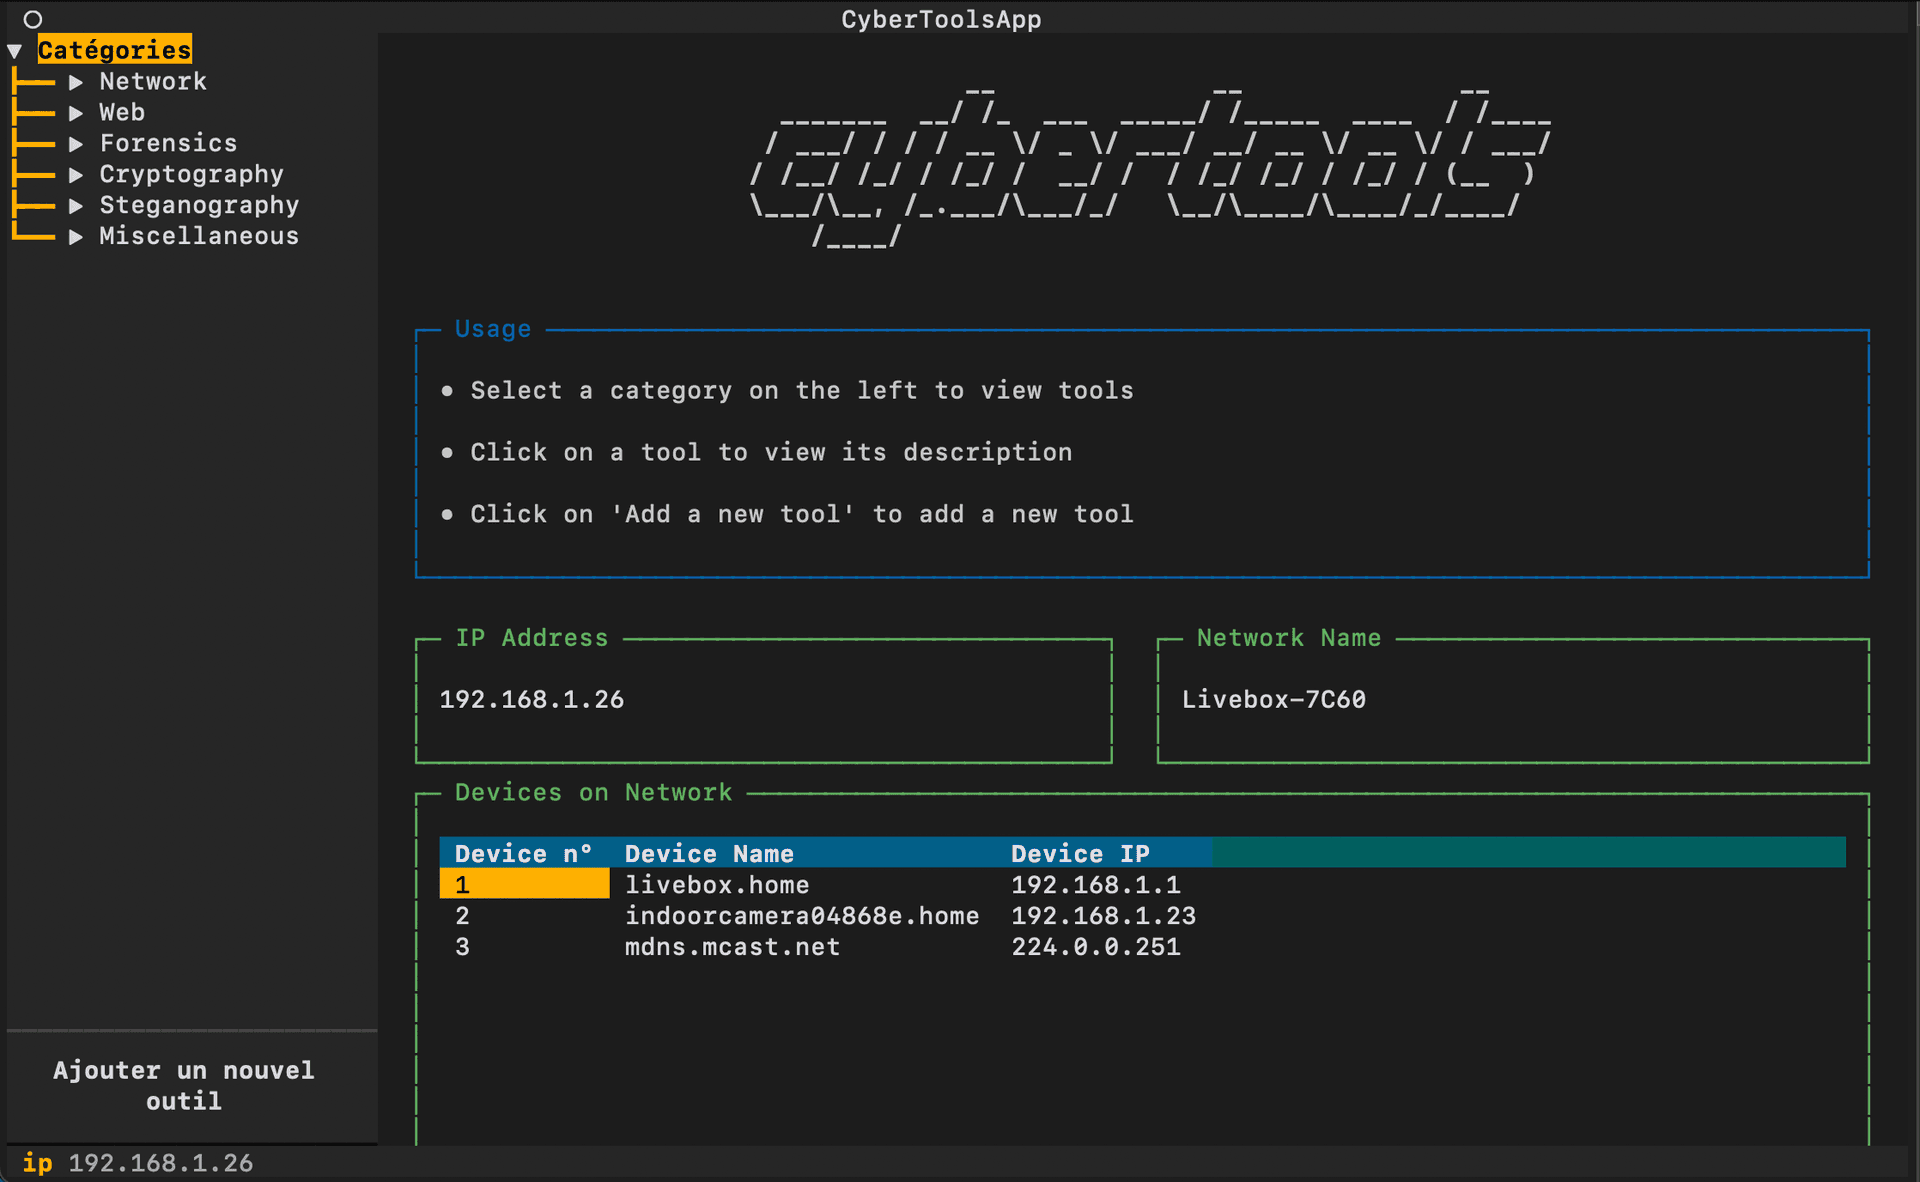This screenshot has width=1920, height=1182.
Task: Click the Usage panel title
Action: [493, 329]
